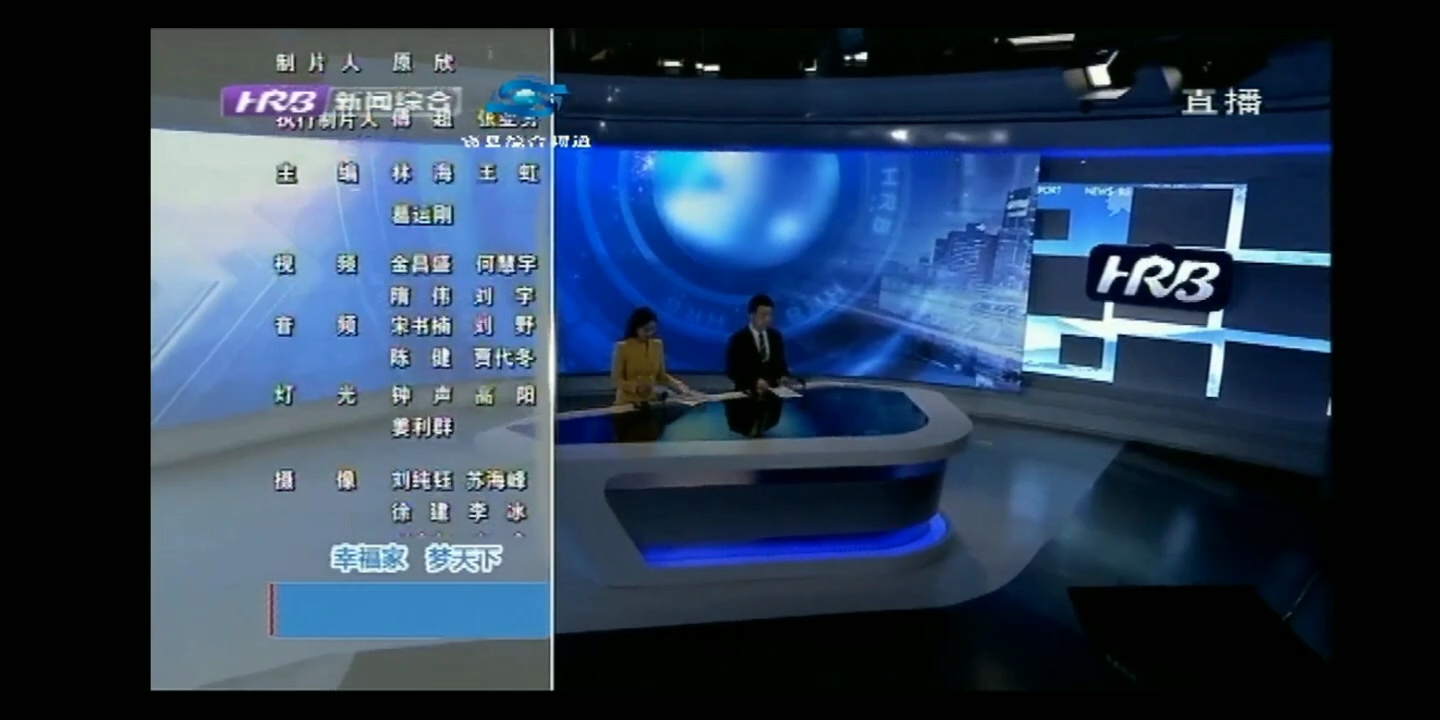1440x720 pixels.
Task: Click the 幸福家 梦天下 slogan
Action: (x=417, y=559)
